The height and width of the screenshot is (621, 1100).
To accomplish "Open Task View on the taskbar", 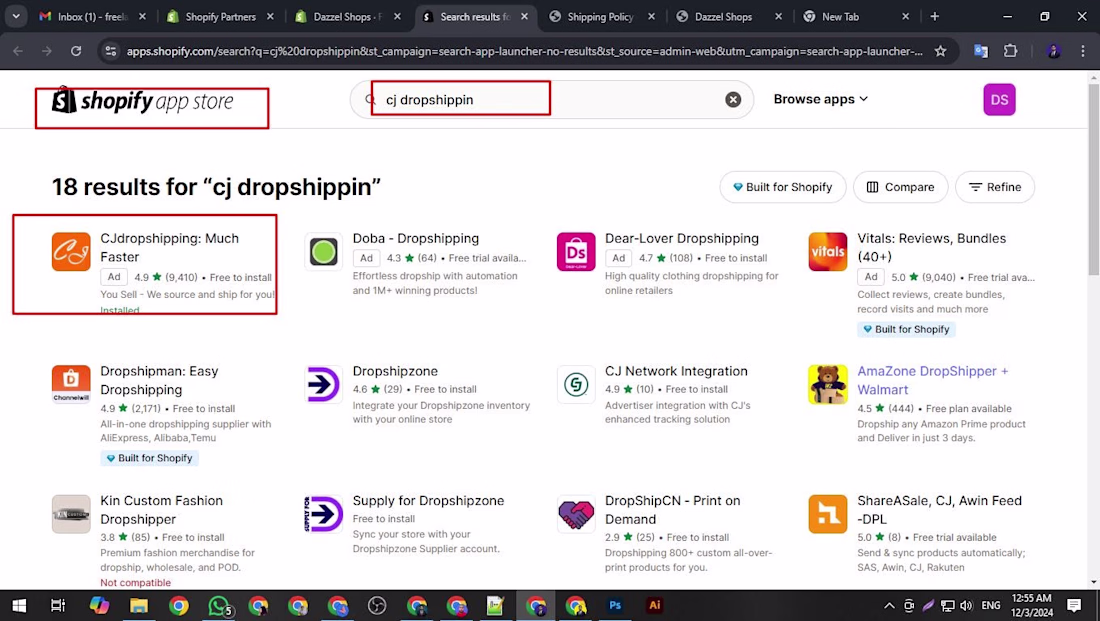I will [x=58, y=606].
